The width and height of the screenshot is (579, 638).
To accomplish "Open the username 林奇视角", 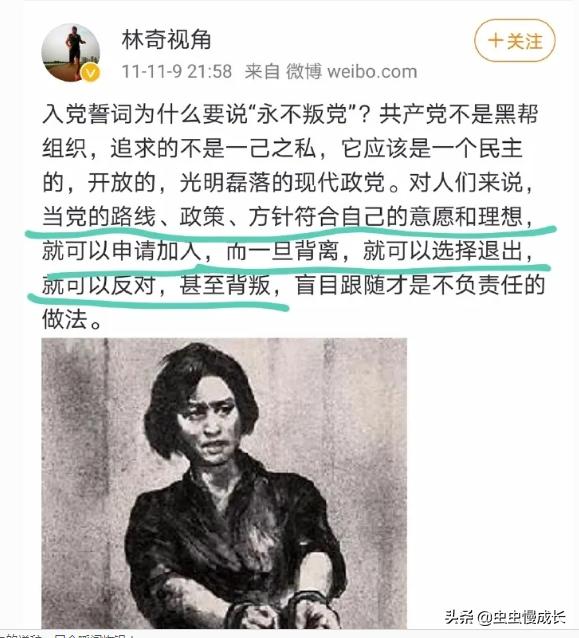I will (x=166, y=40).
